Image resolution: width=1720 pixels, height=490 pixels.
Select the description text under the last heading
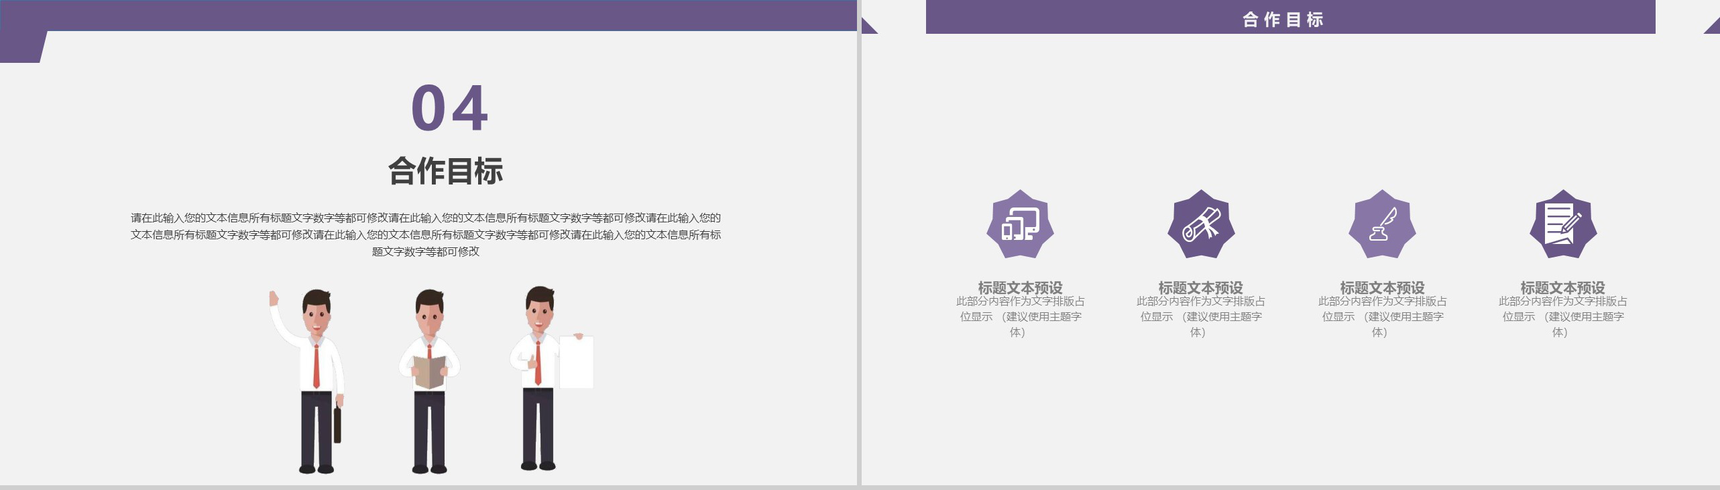(1563, 317)
